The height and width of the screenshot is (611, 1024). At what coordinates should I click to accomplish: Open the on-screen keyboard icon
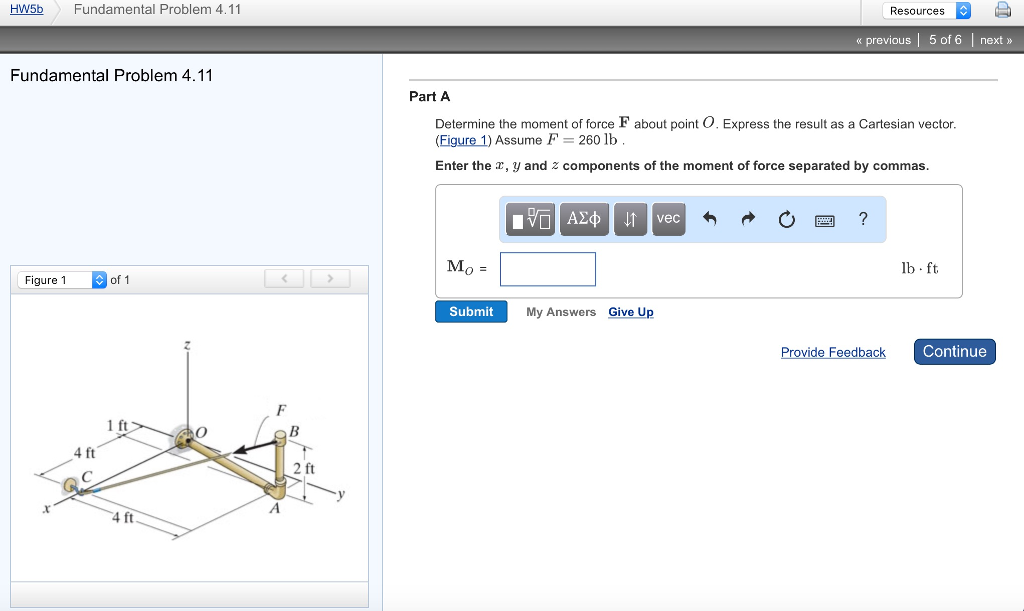825,219
